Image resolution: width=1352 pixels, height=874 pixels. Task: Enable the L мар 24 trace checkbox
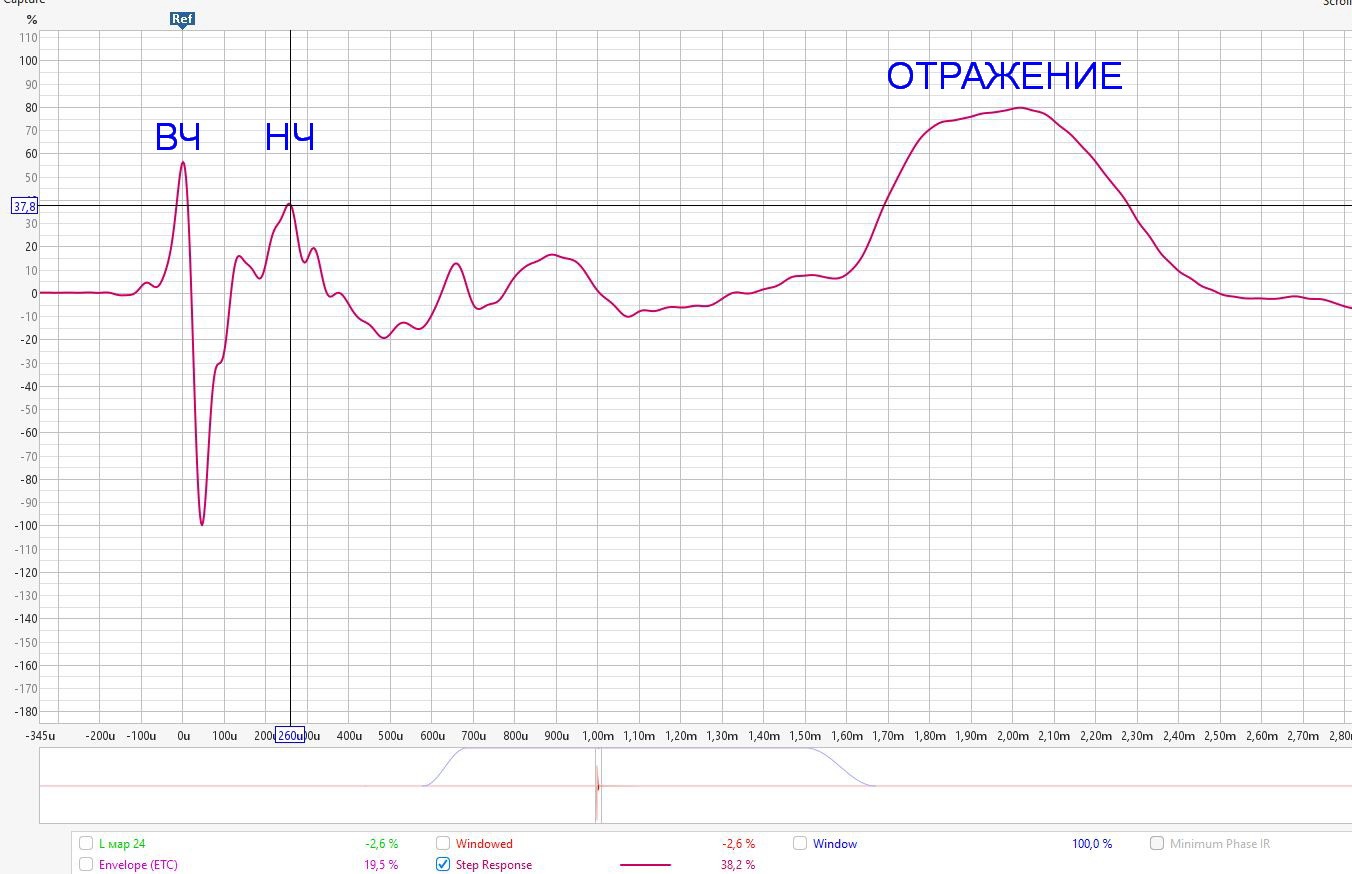tap(86, 843)
